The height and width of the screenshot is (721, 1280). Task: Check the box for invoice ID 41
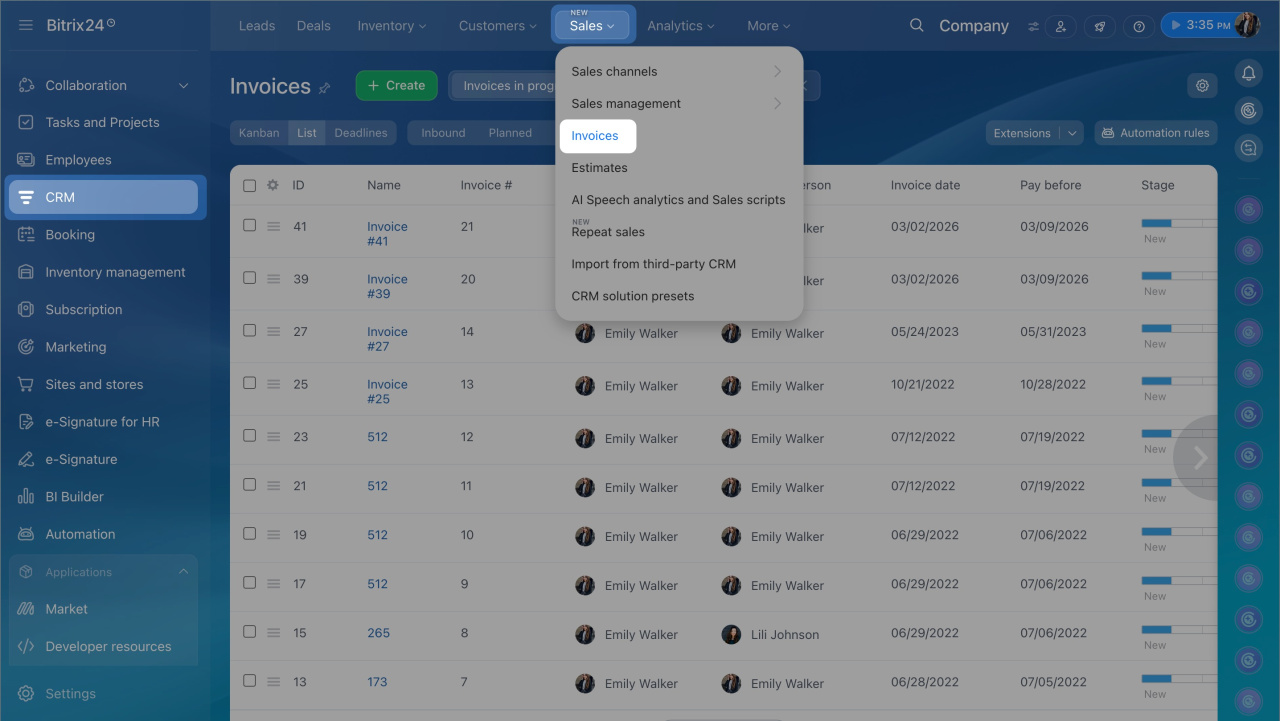tap(250, 226)
